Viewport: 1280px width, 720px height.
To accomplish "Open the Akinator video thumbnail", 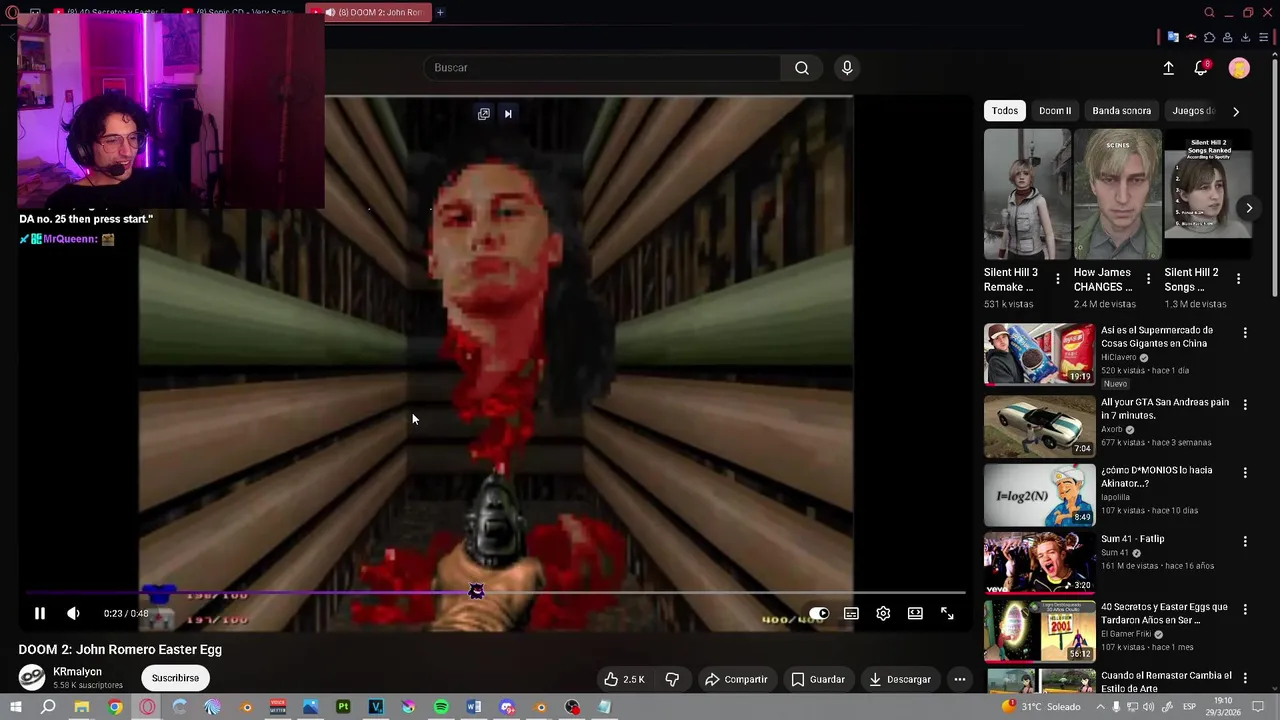I will 1039,495.
